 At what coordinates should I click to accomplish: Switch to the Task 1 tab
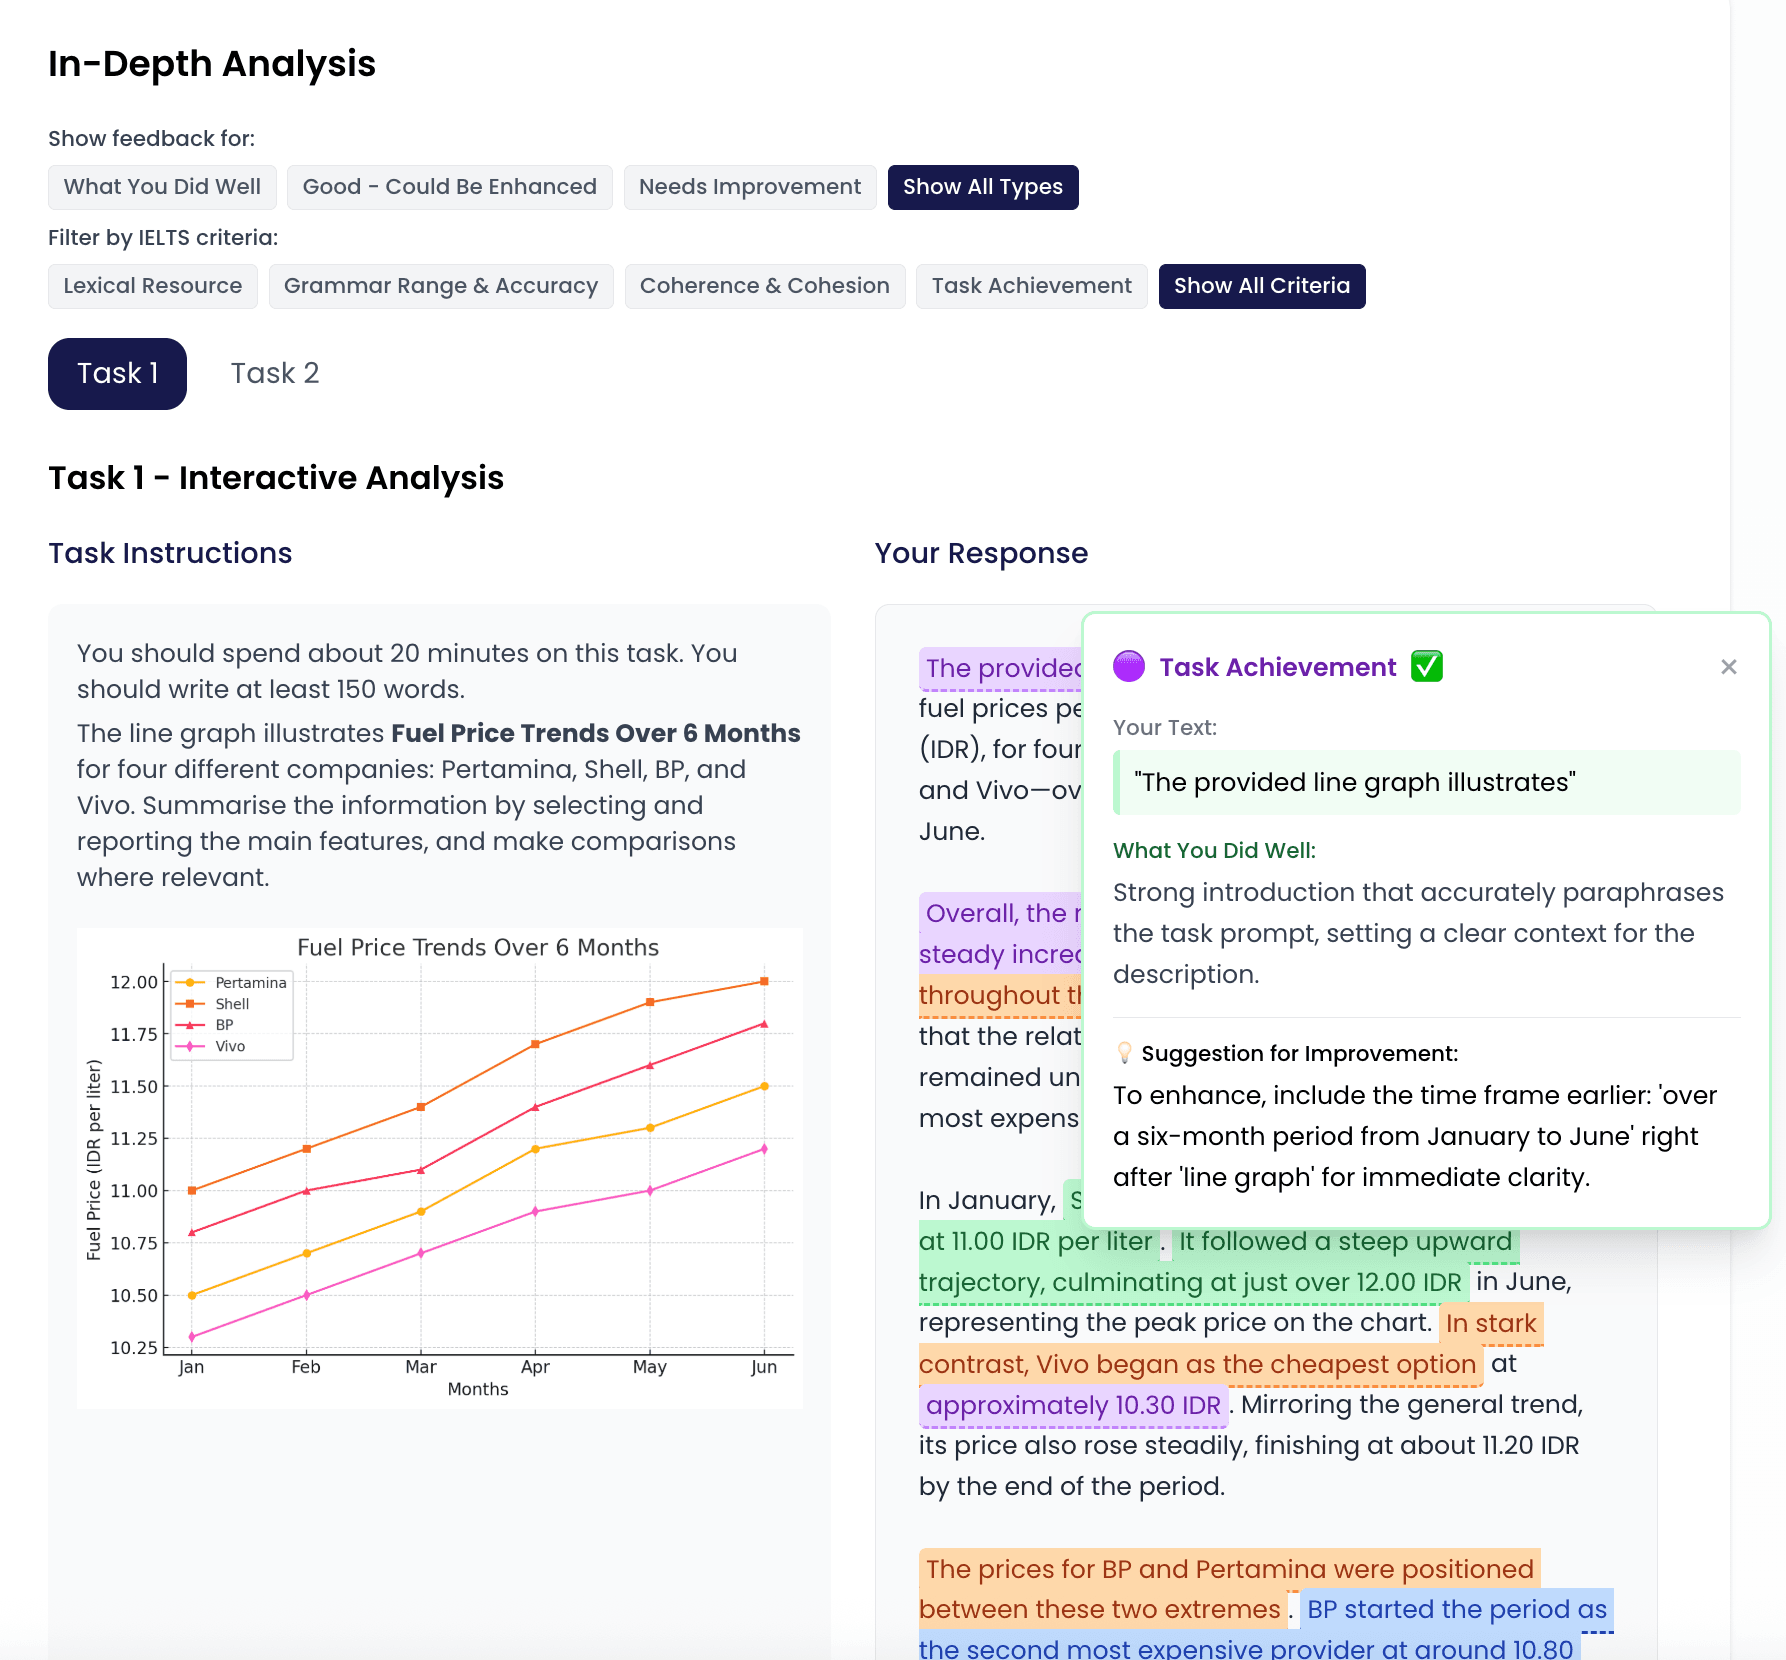tap(117, 374)
